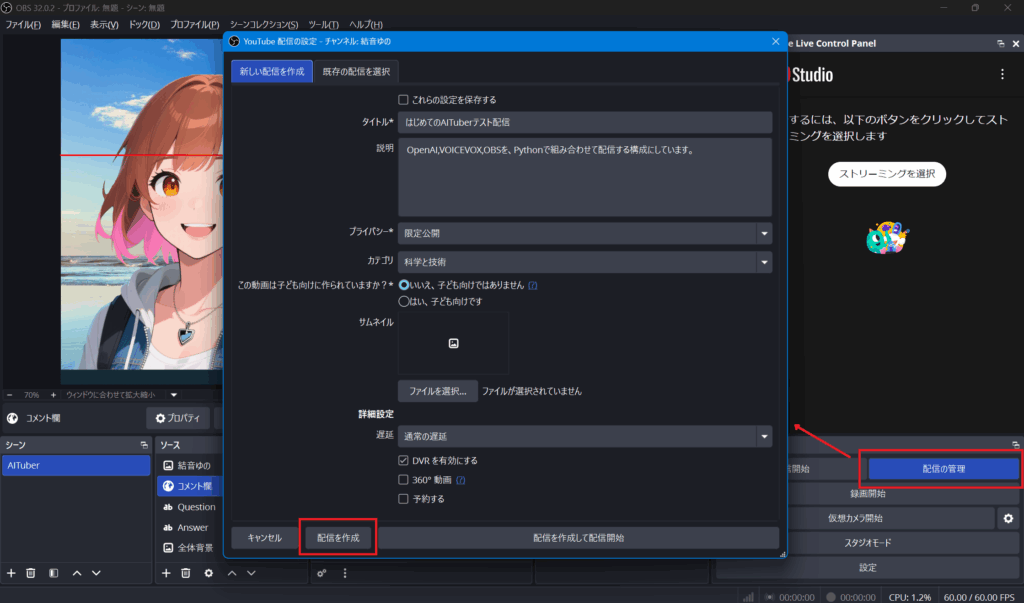Image resolution: width=1024 pixels, height=603 pixels.
Task: Click the scene filters icon in the Scenes panel
Action: tap(53, 573)
